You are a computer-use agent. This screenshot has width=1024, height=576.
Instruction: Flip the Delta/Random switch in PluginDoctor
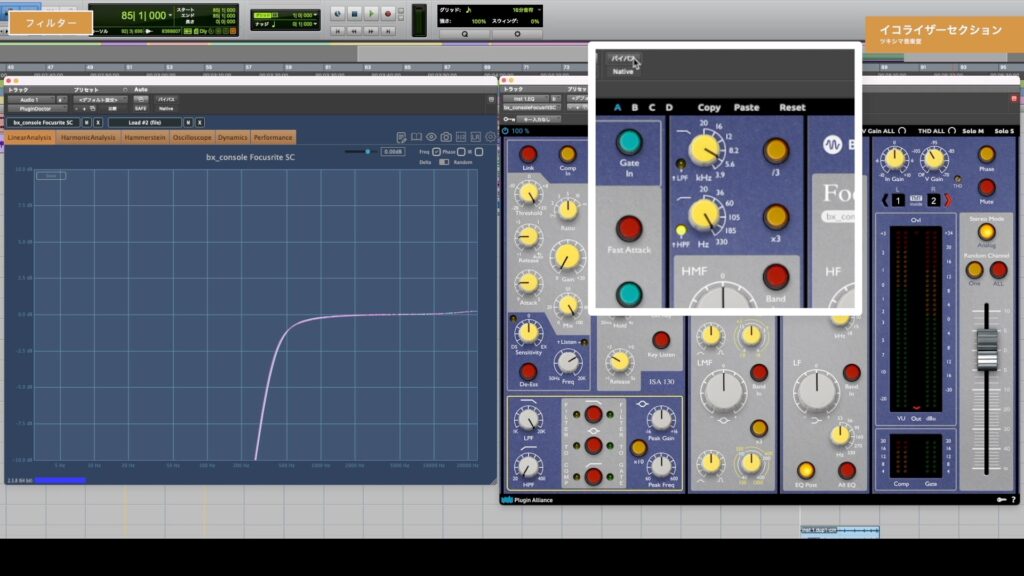(x=444, y=162)
